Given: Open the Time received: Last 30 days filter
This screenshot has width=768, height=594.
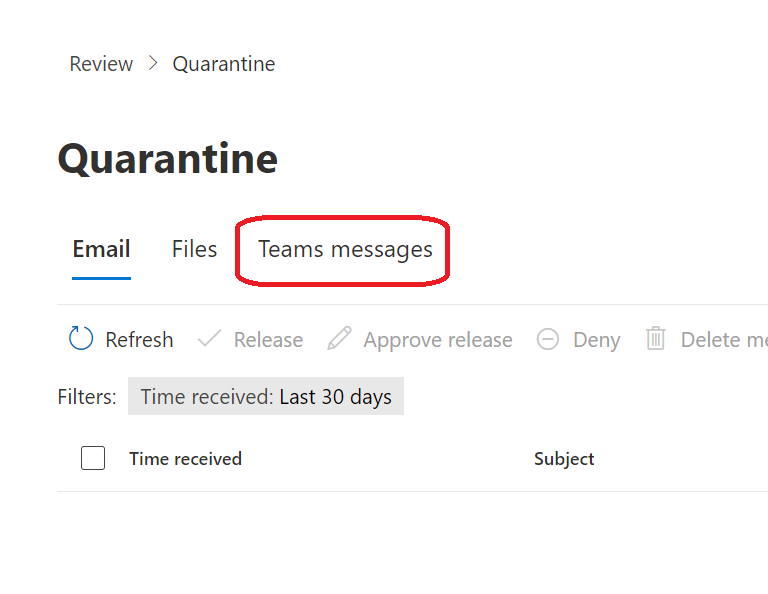Looking at the screenshot, I should click(x=266, y=397).
